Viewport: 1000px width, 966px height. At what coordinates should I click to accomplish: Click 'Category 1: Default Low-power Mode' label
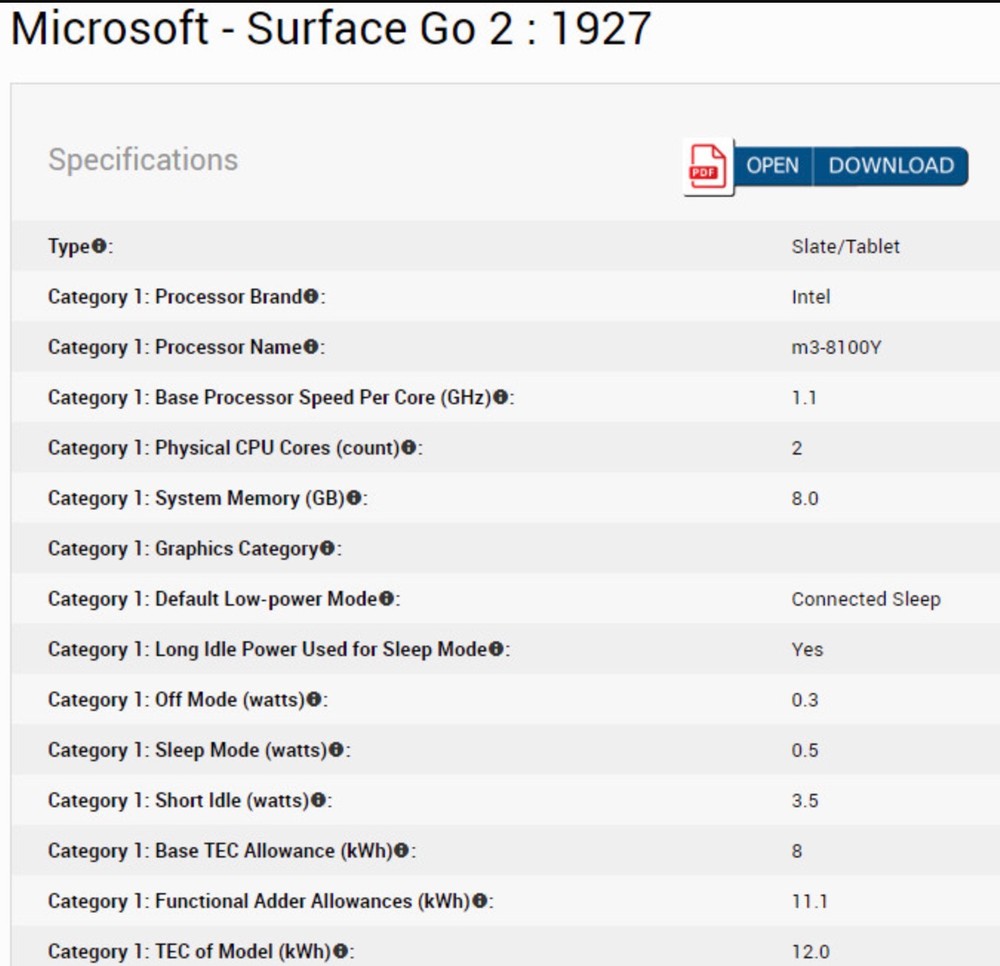[212, 599]
